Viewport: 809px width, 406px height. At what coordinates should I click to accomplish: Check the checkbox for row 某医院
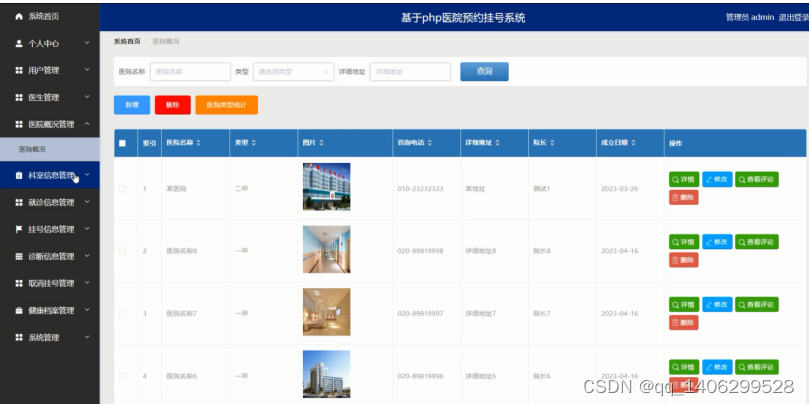pos(122,189)
